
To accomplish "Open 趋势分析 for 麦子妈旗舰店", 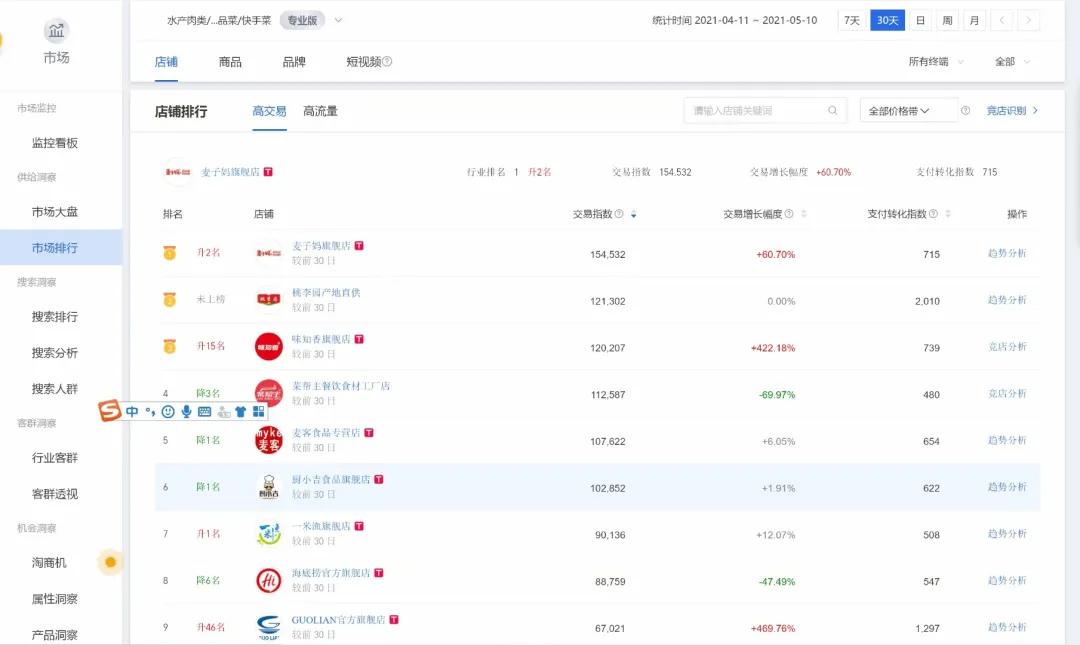I will (x=1006, y=255).
